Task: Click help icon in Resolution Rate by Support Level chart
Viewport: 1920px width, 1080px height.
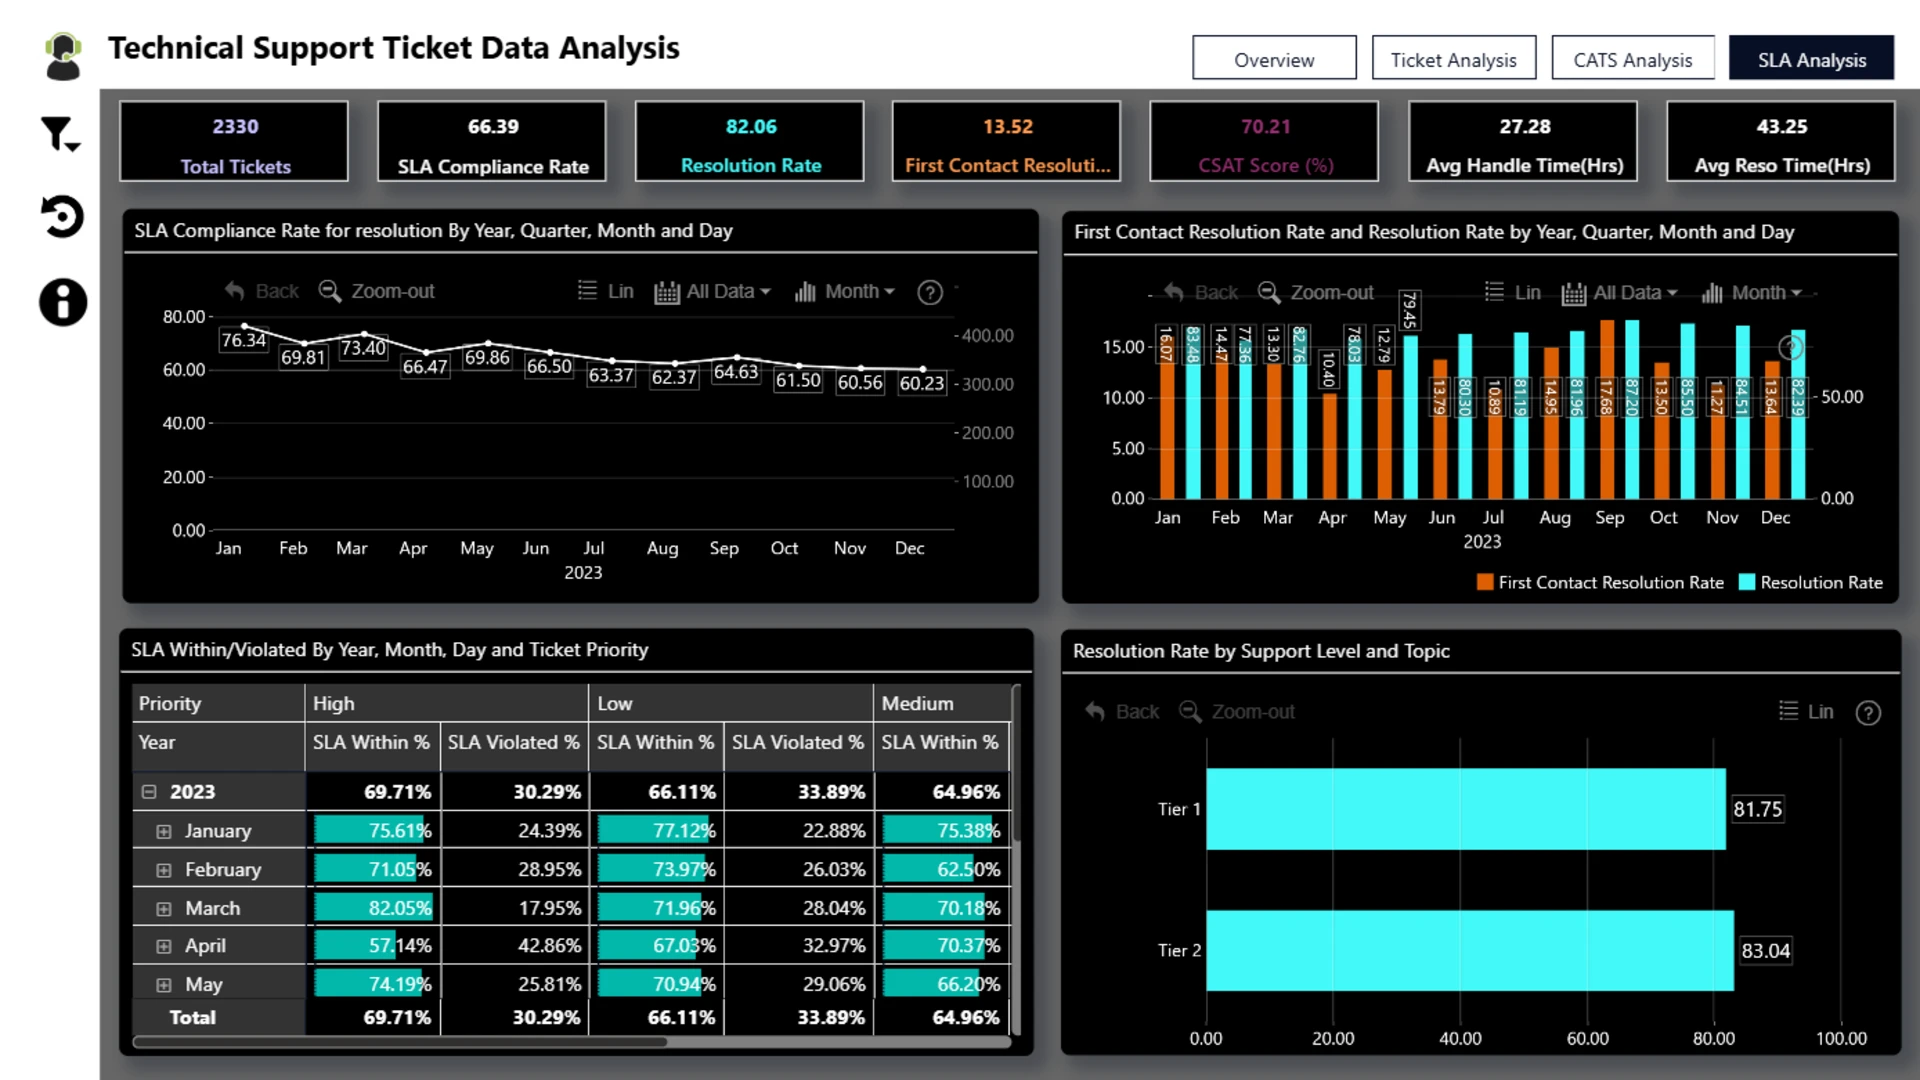Action: pos(1867,712)
